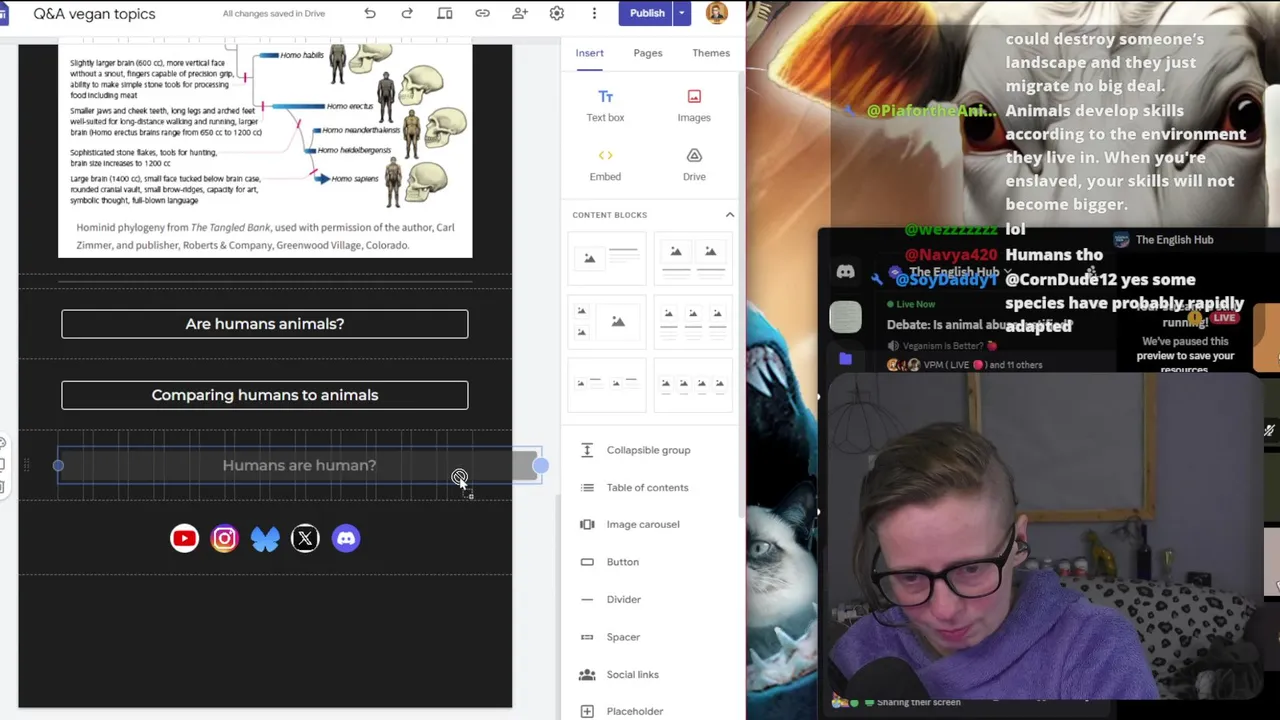Open Instagram social link icon
Image resolution: width=1280 pixels, height=720 pixels.
(224, 538)
